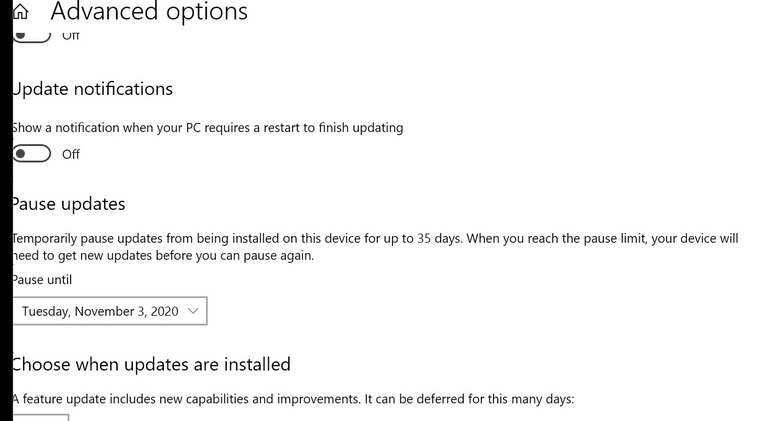Toggle the restart notification switch
Image resolution: width=780 pixels, height=421 pixels.
point(32,154)
